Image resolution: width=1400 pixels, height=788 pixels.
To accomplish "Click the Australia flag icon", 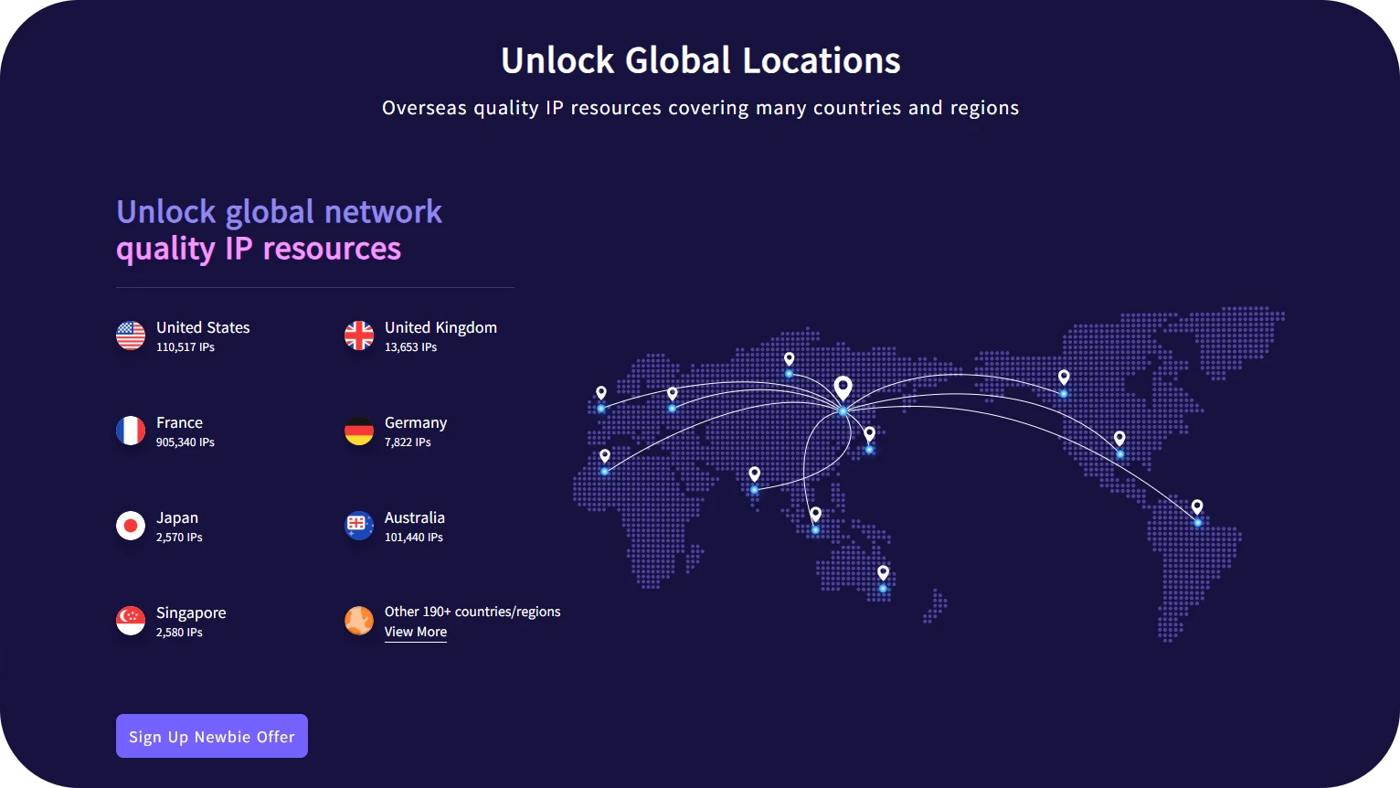I will pos(359,526).
